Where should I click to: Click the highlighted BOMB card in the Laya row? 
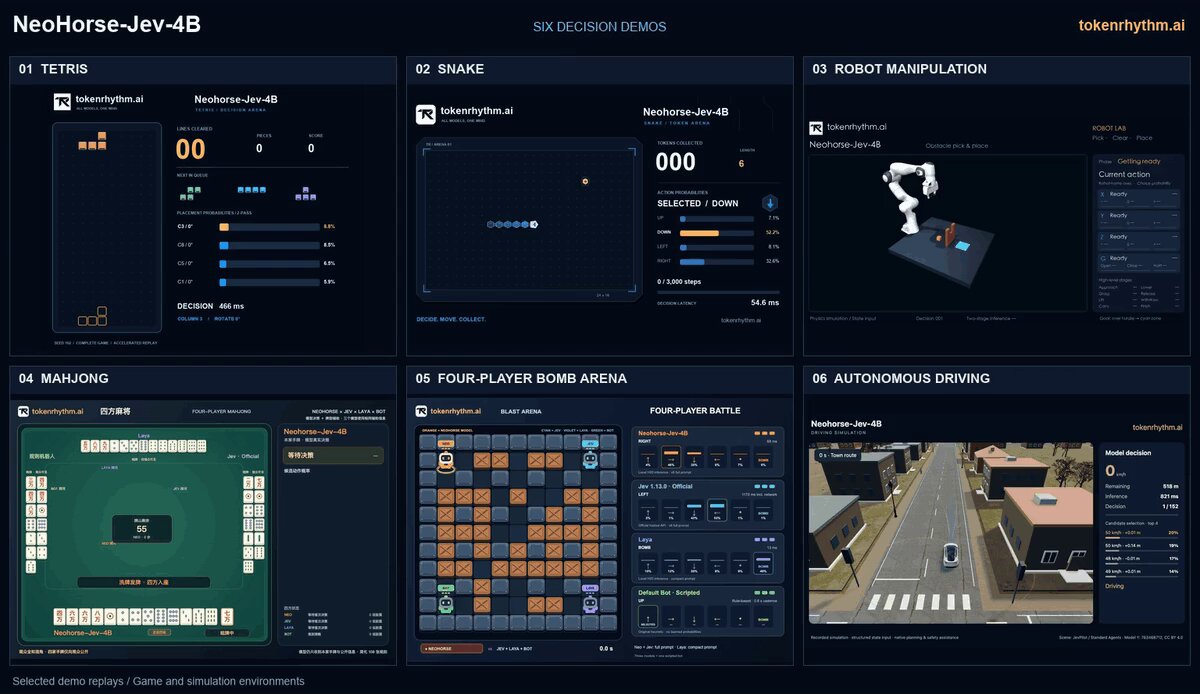point(763,565)
